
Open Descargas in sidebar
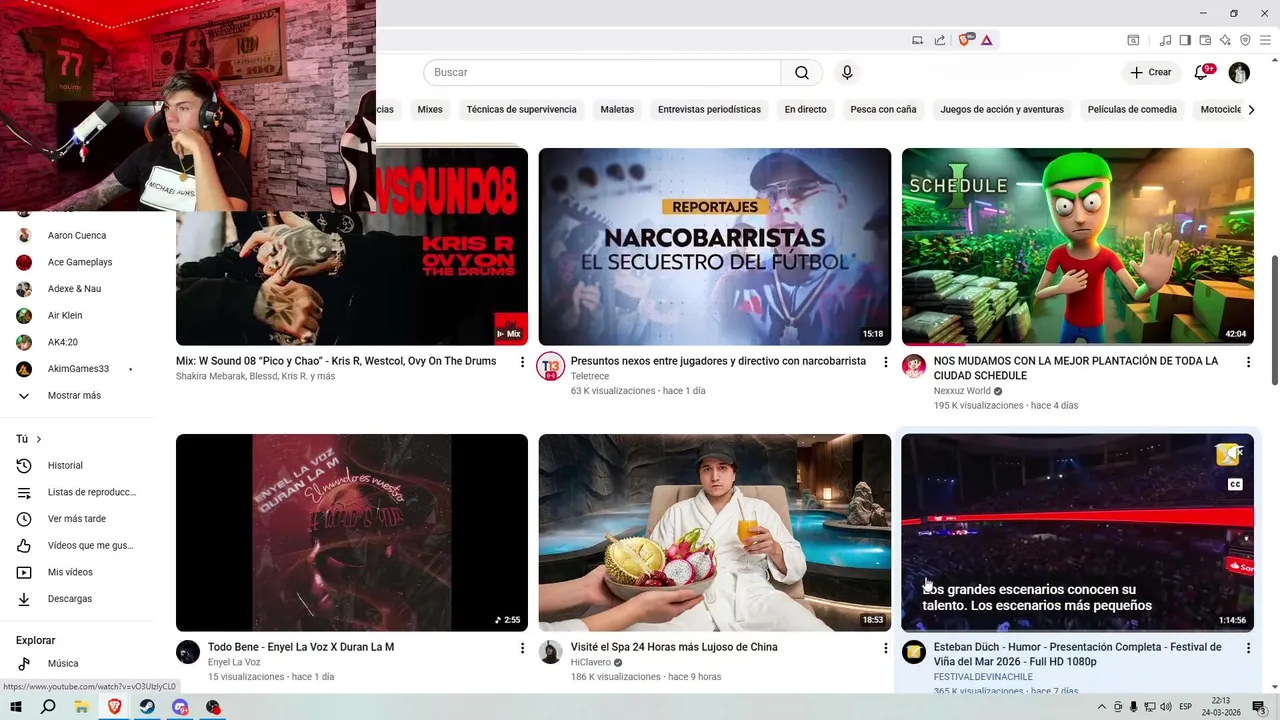(76, 599)
